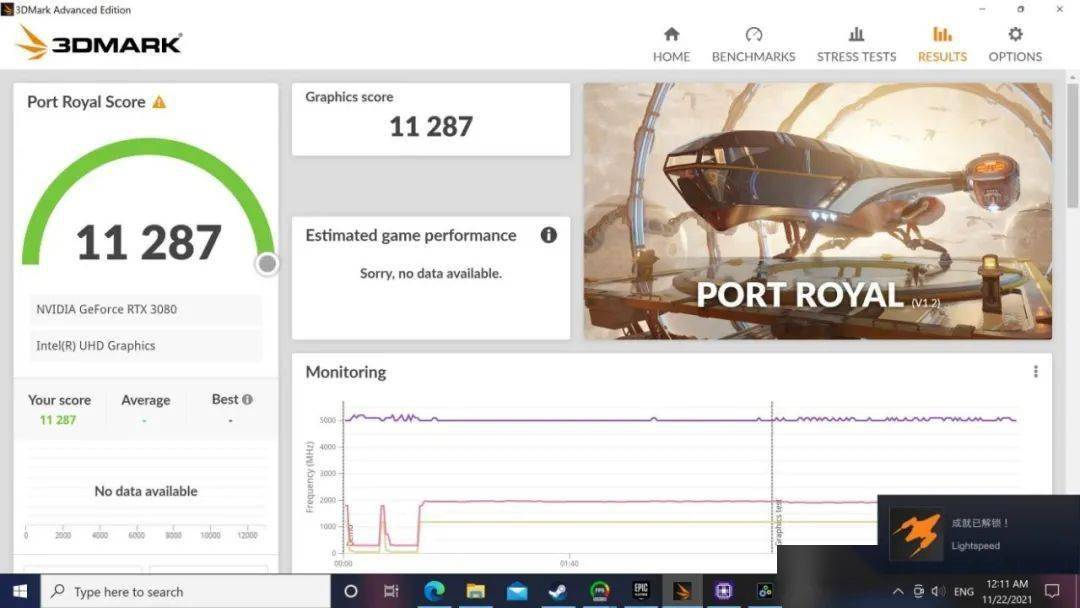Viewport: 1080px width, 608px height.
Task: Open the Windows Start menu
Action: pos(20,591)
